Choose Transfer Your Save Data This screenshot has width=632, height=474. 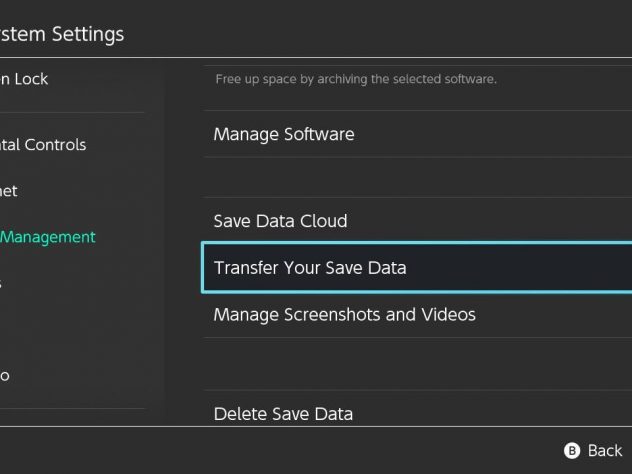pyautogui.click(x=417, y=268)
